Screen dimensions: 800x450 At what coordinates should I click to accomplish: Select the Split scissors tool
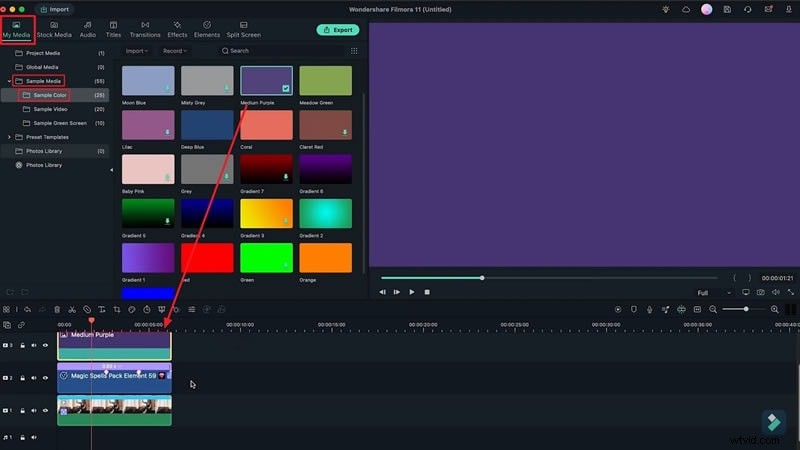[x=72, y=310]
